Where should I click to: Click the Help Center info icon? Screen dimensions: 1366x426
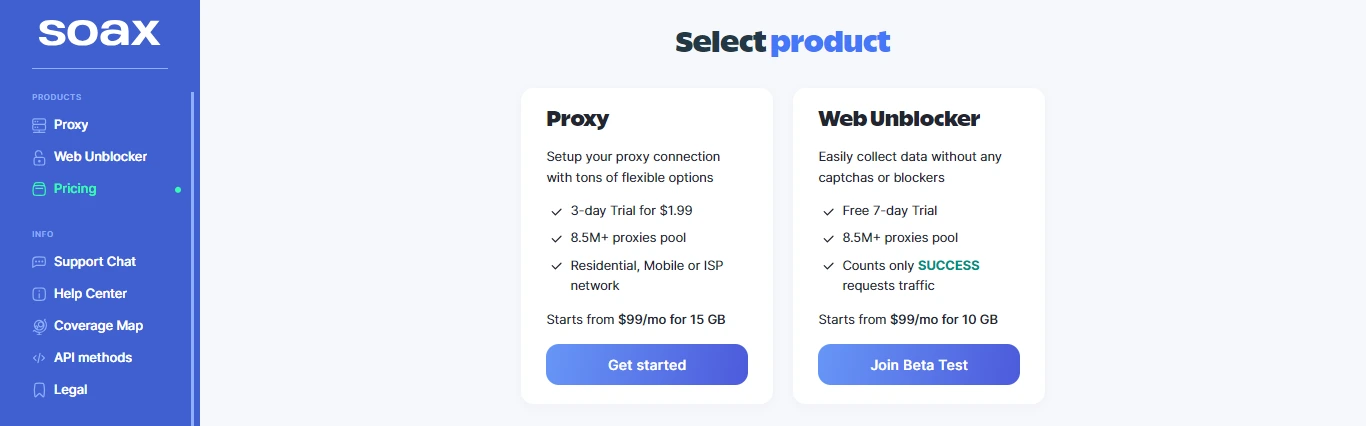click(x=39, y=294)
